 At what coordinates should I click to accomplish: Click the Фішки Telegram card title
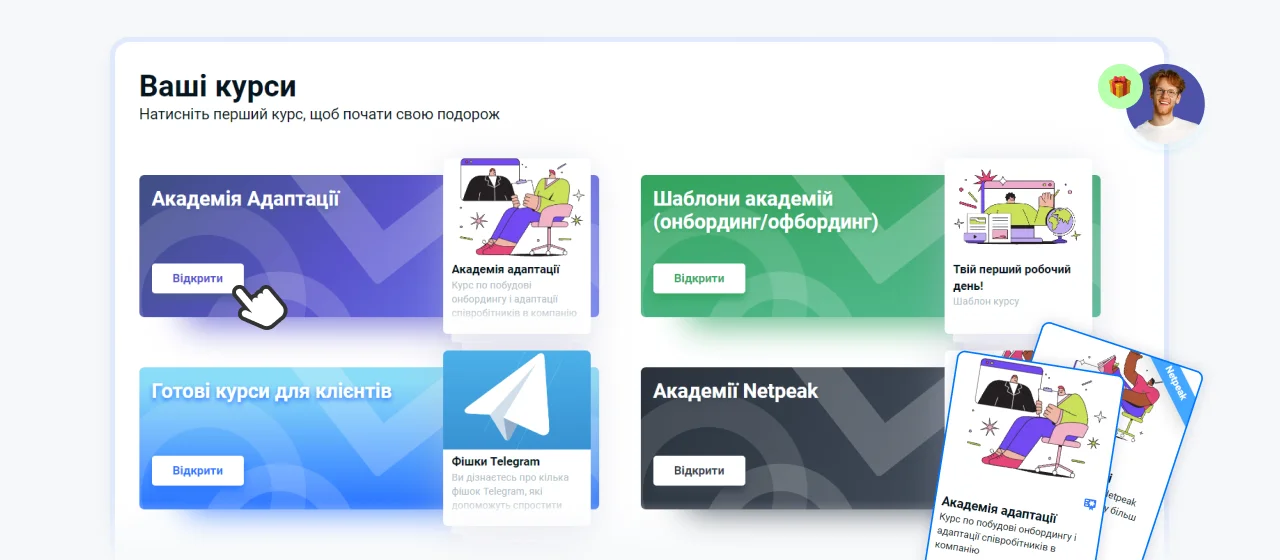496,461
